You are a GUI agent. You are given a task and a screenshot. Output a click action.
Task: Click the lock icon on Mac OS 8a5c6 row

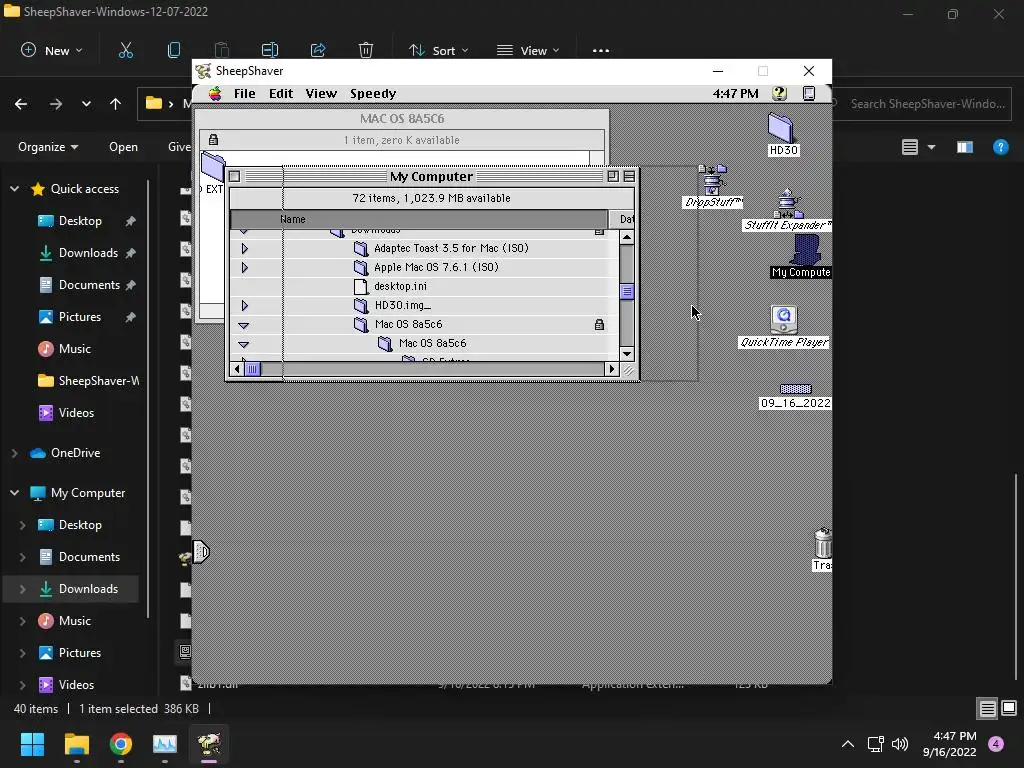(x=599, y=324)
